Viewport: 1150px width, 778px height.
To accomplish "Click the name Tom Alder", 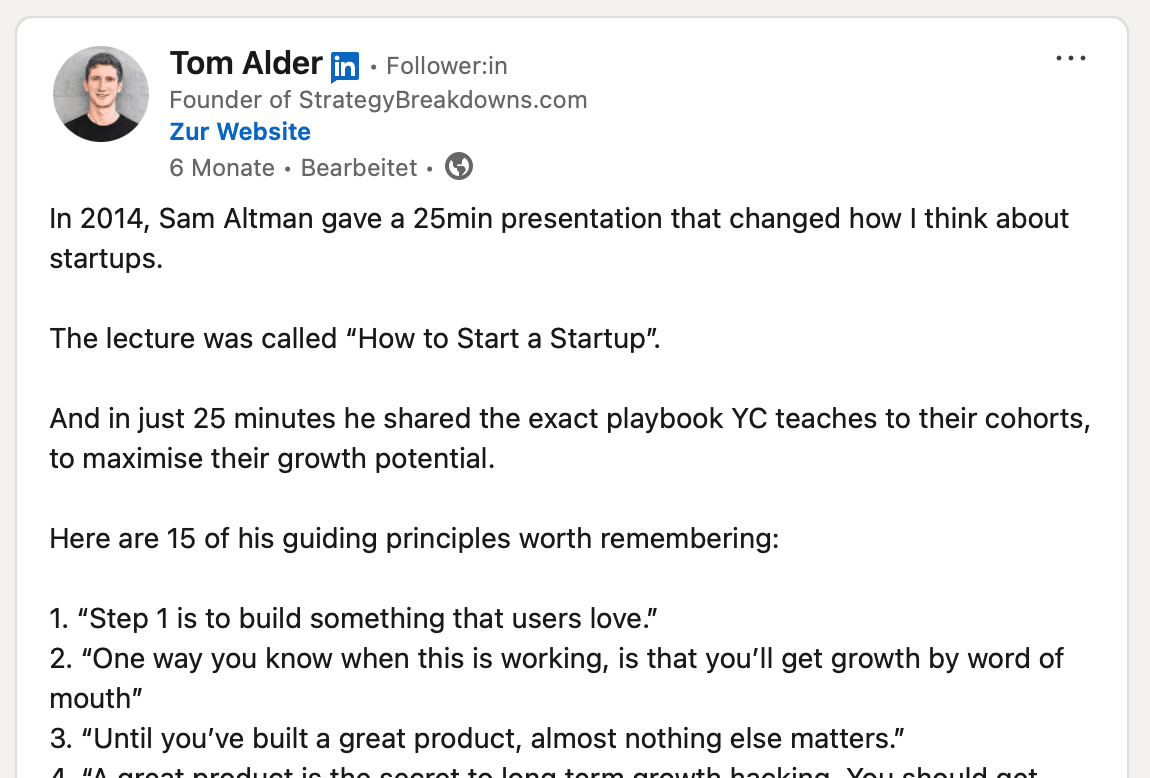I will point(246,63).
